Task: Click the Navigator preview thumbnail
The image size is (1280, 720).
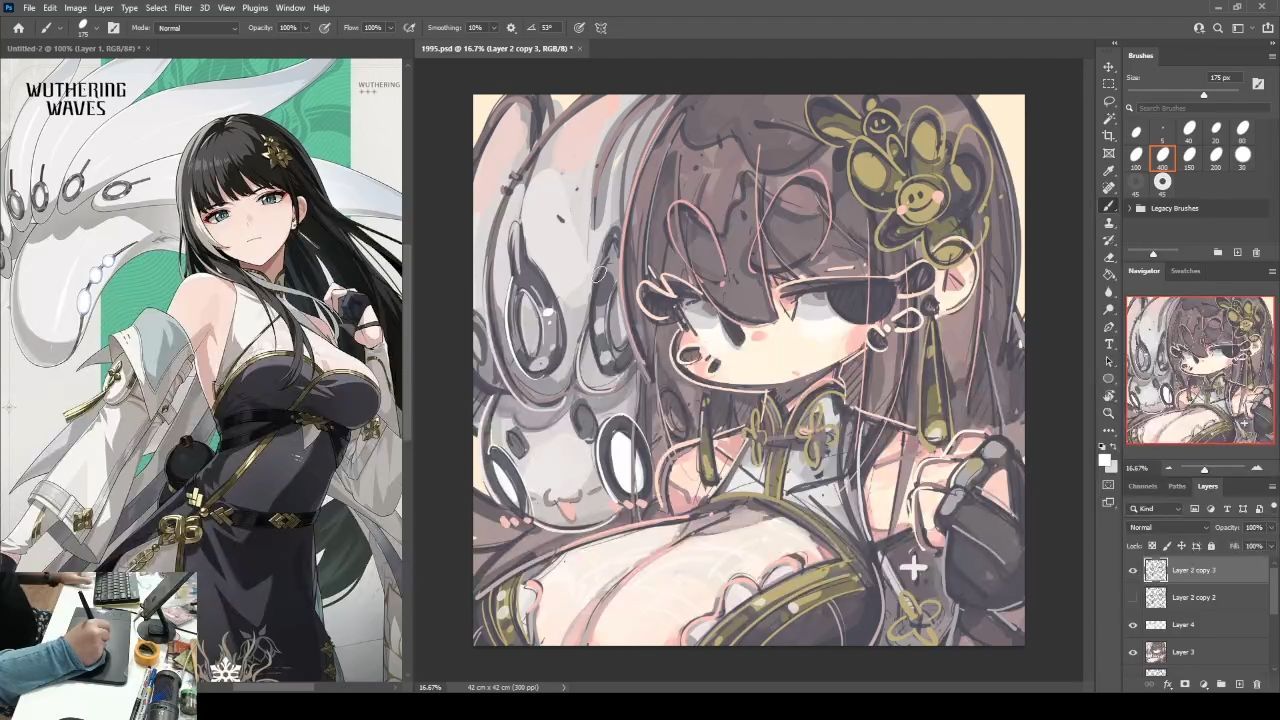Action: (x=1201, y=370)
